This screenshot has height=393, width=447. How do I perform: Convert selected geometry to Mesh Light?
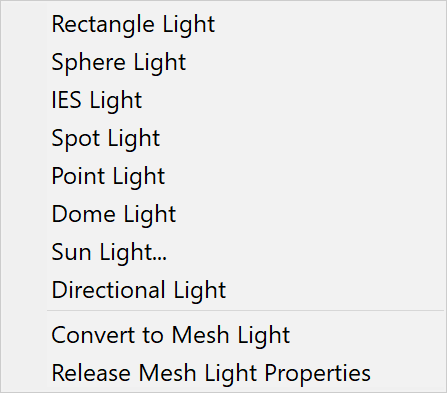click(223, 335)
